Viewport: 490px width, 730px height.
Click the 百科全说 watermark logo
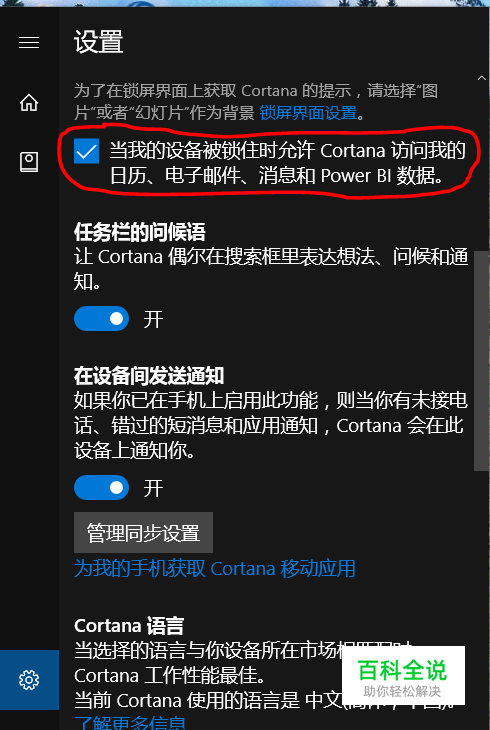[403, 676]
